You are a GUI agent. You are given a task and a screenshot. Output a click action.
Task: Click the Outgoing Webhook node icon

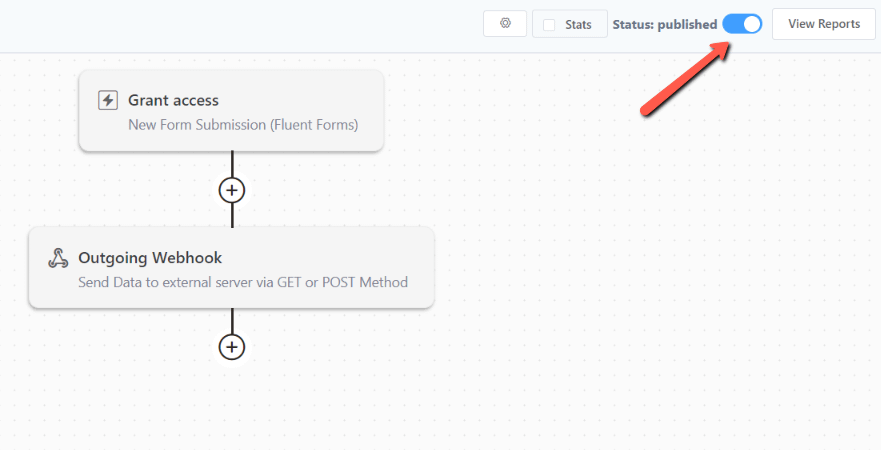coord(58,258)
